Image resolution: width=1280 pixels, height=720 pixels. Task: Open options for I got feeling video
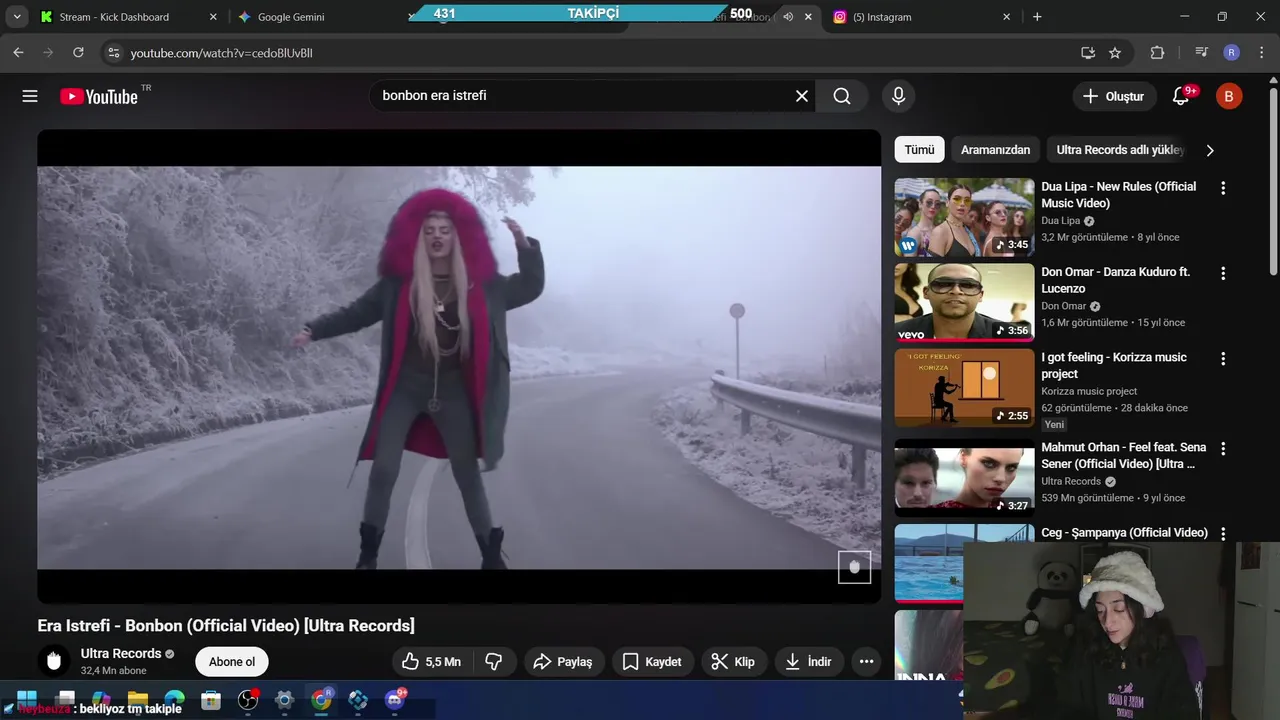(x=1222, y=358)
